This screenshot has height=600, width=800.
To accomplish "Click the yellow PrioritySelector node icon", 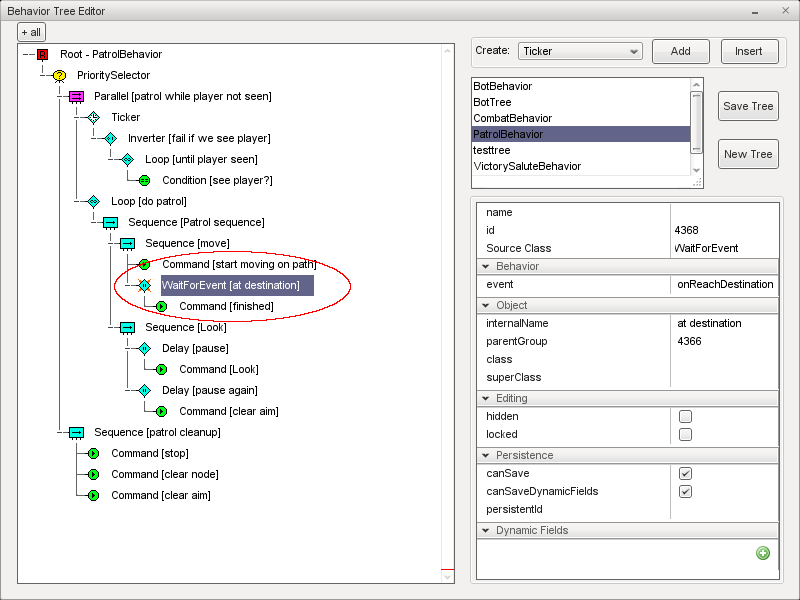I will (59, 76).
